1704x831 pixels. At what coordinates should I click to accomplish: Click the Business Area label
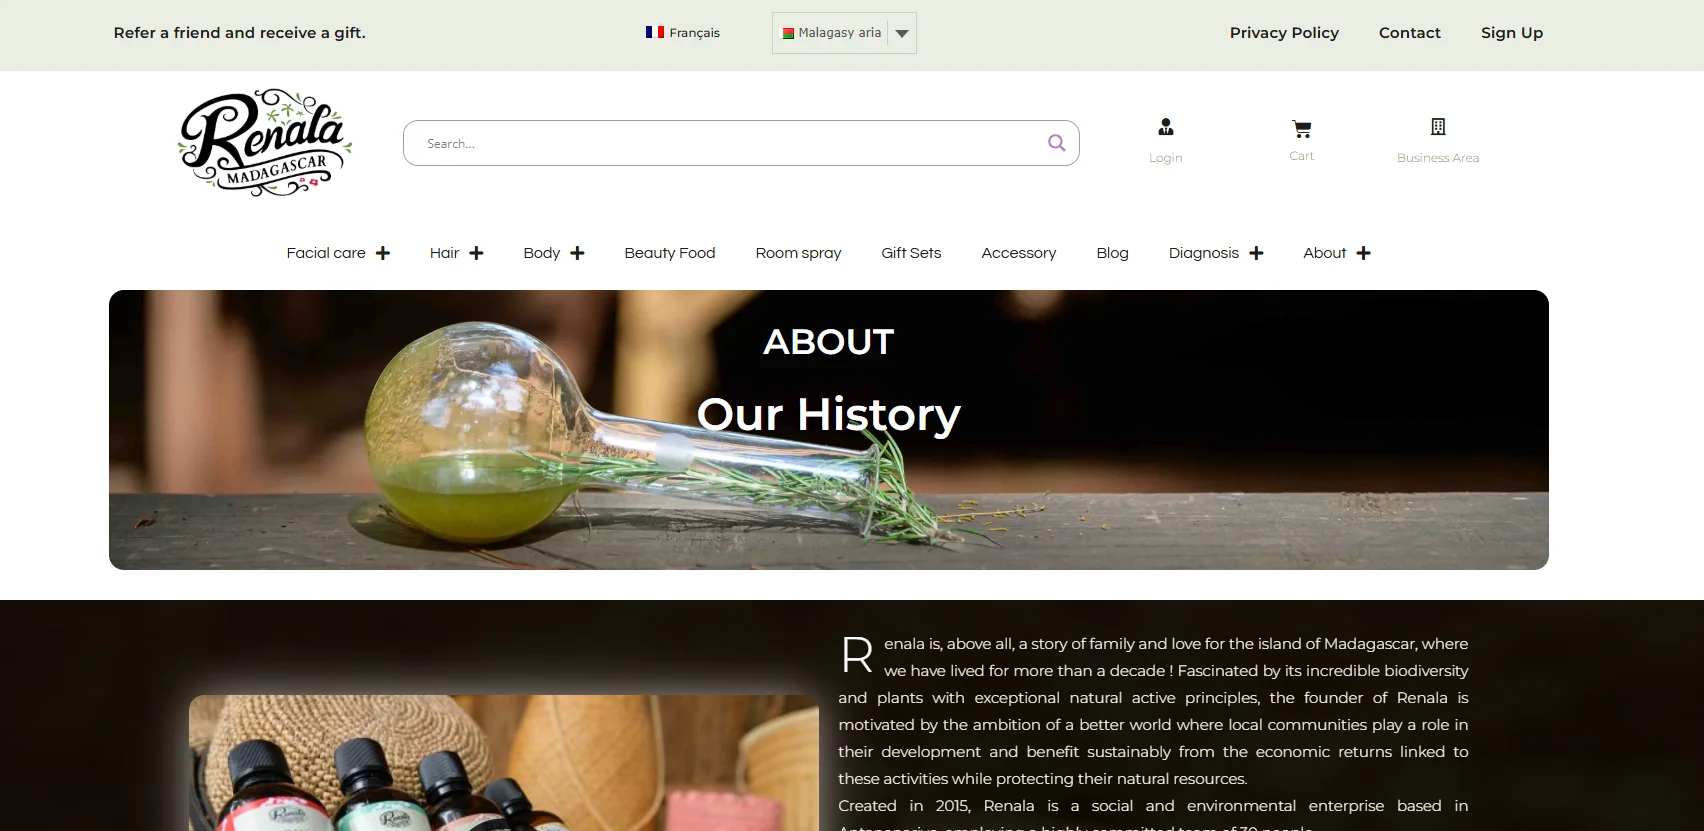(x=1438, y=158)
